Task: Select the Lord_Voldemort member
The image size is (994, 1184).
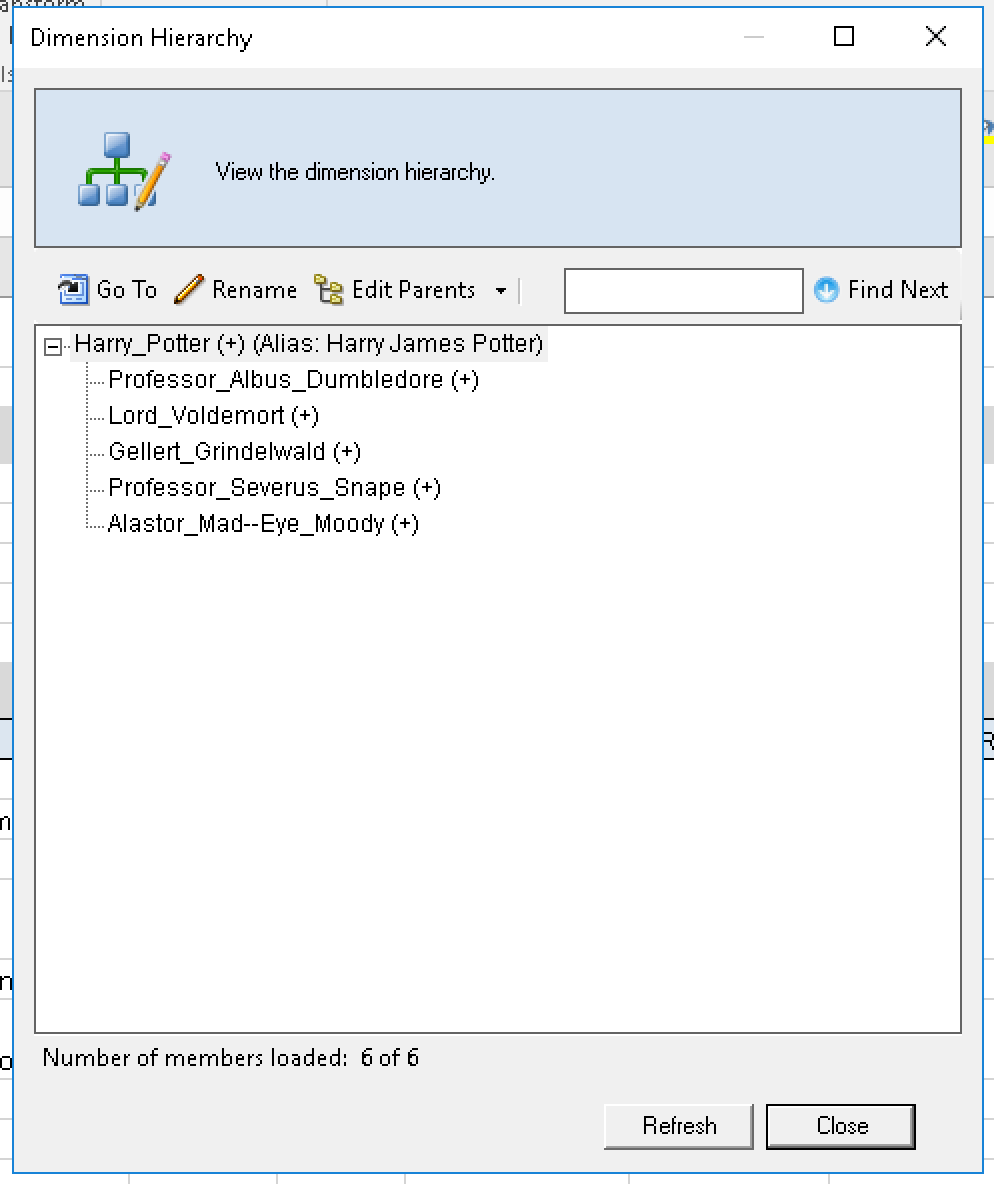Action: (x=213, y=416)
